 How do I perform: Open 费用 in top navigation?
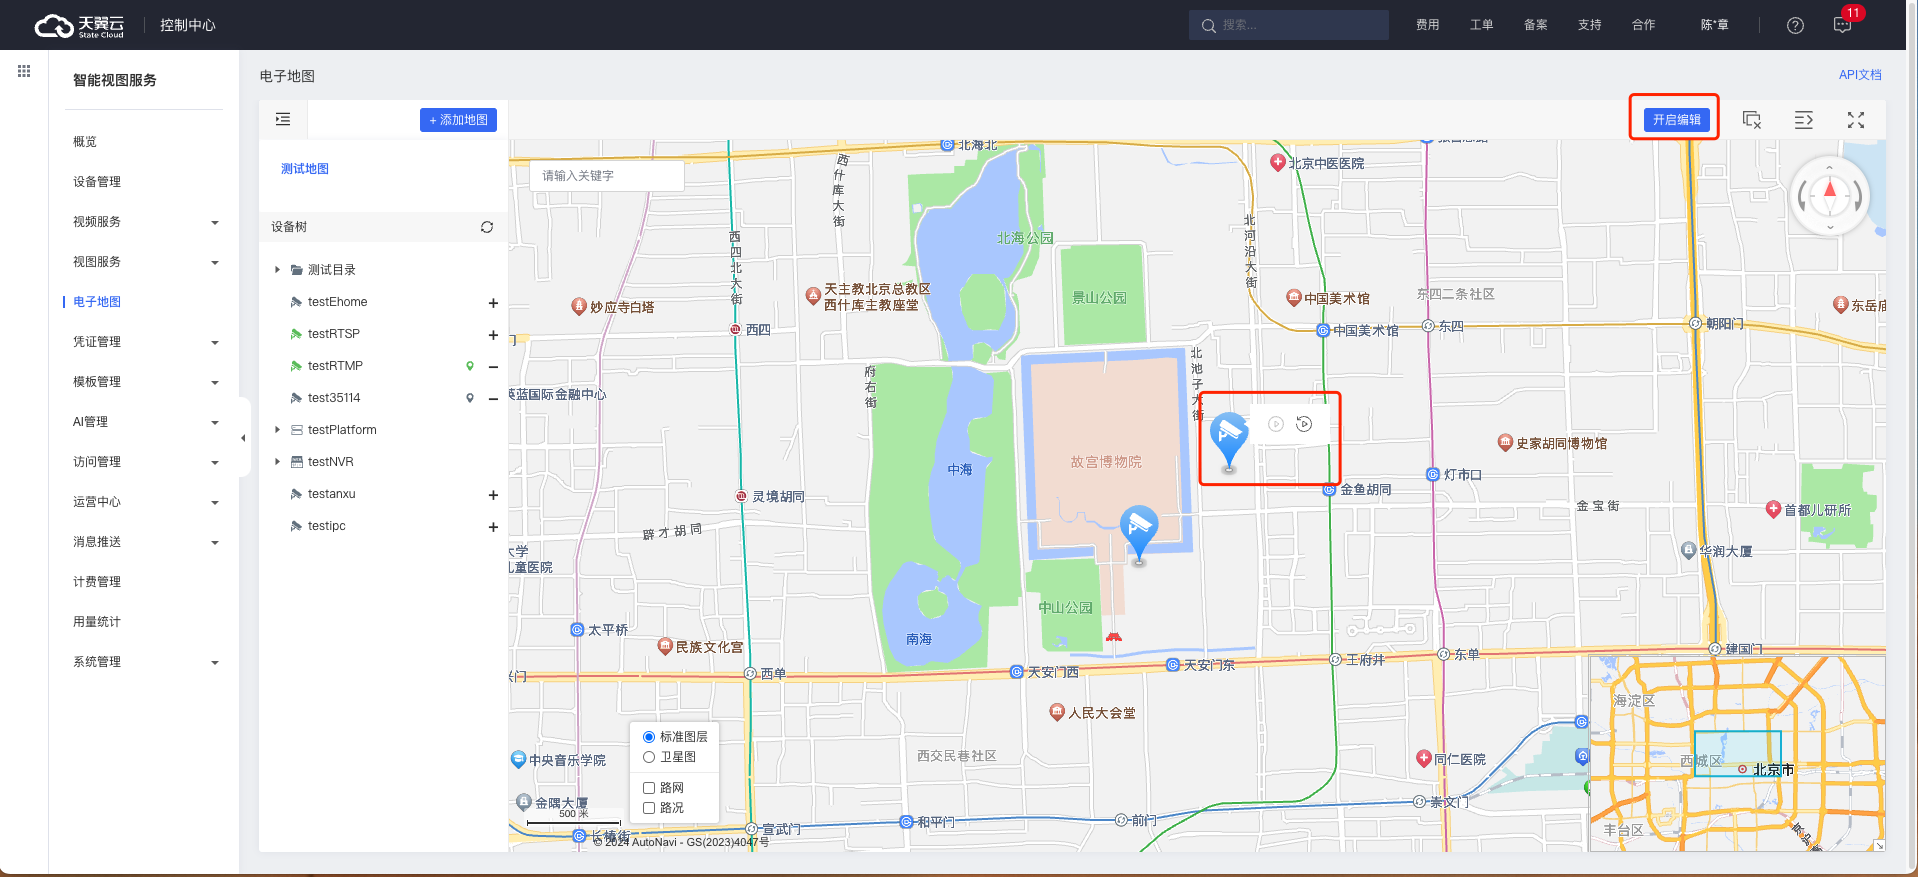coord(1428,25)
